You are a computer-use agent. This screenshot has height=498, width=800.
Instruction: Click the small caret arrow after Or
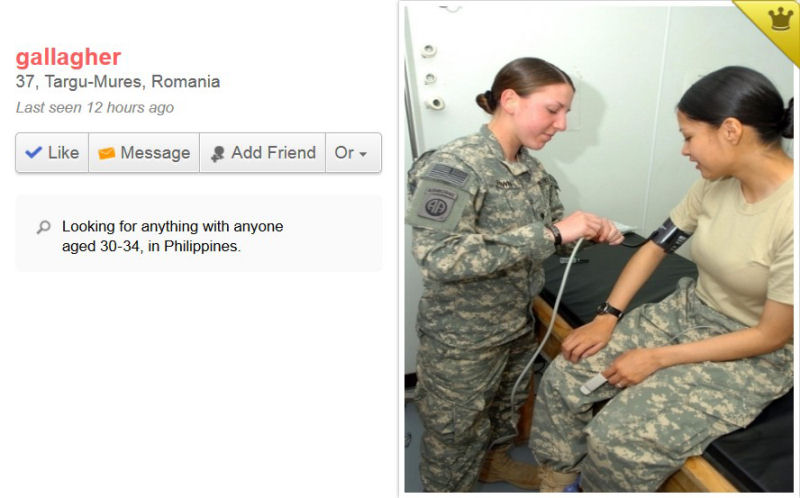tap(363, 154)
